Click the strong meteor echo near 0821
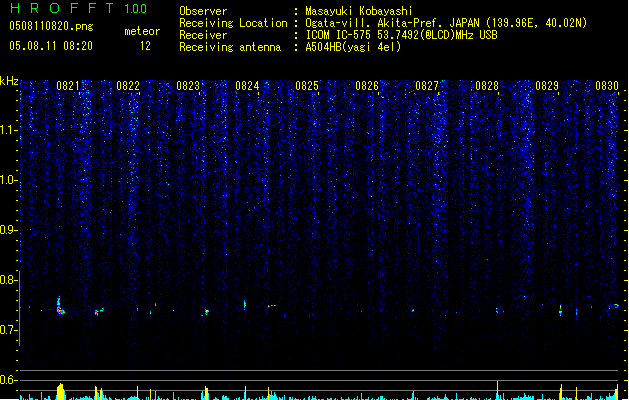Image resolution: width=629 pixels, height=400 pixels. tap(60, 307)
